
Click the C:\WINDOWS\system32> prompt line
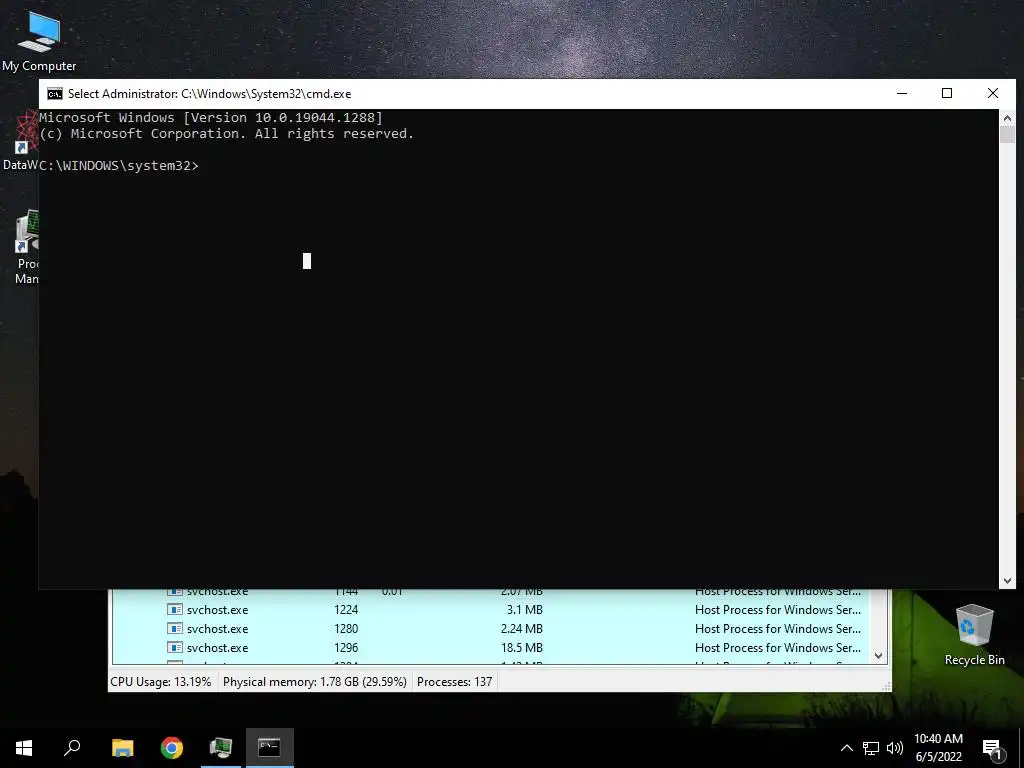(x=119, y=166)
